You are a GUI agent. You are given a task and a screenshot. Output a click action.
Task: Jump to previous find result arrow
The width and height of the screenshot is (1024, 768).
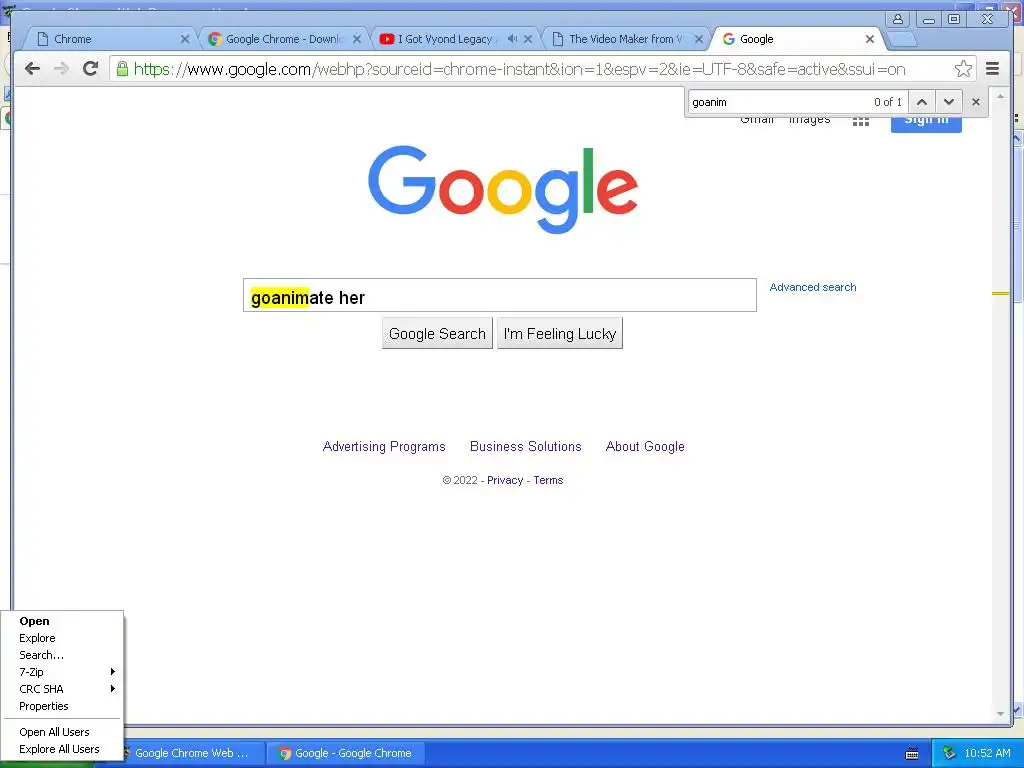click(x=921, y=102)
